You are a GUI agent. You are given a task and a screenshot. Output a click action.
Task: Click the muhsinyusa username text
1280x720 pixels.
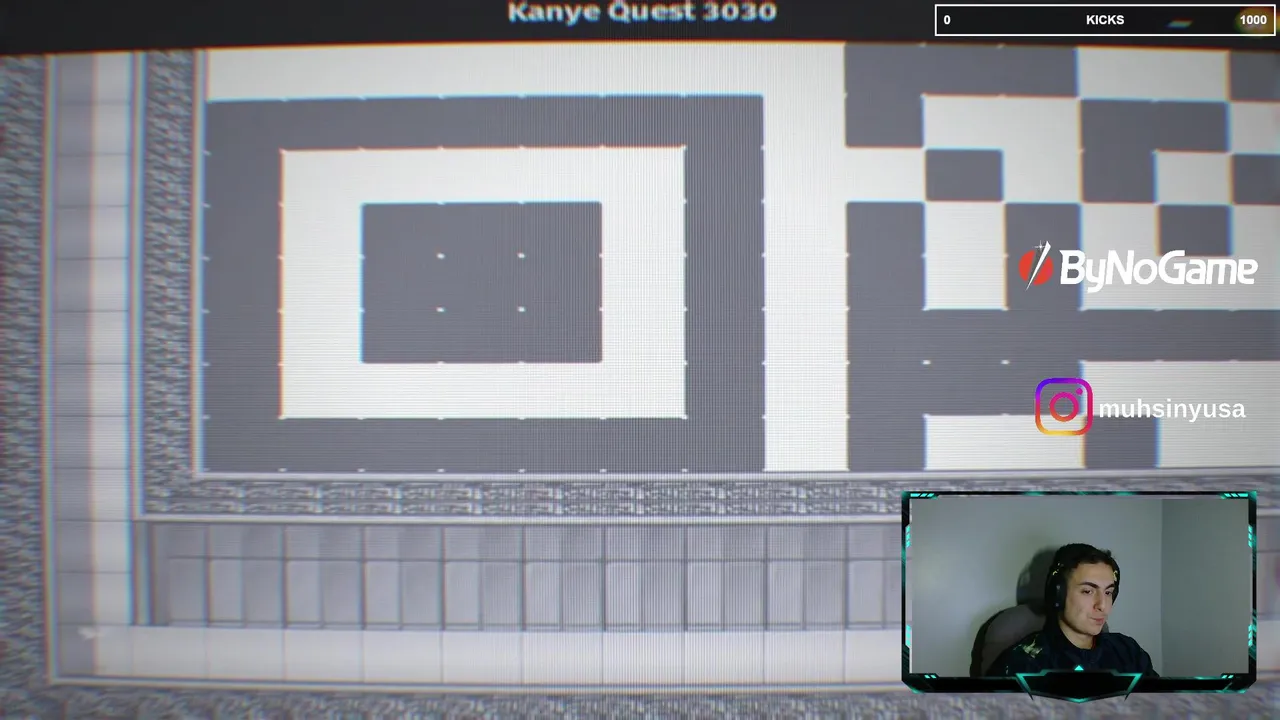tap(1171, 409)
